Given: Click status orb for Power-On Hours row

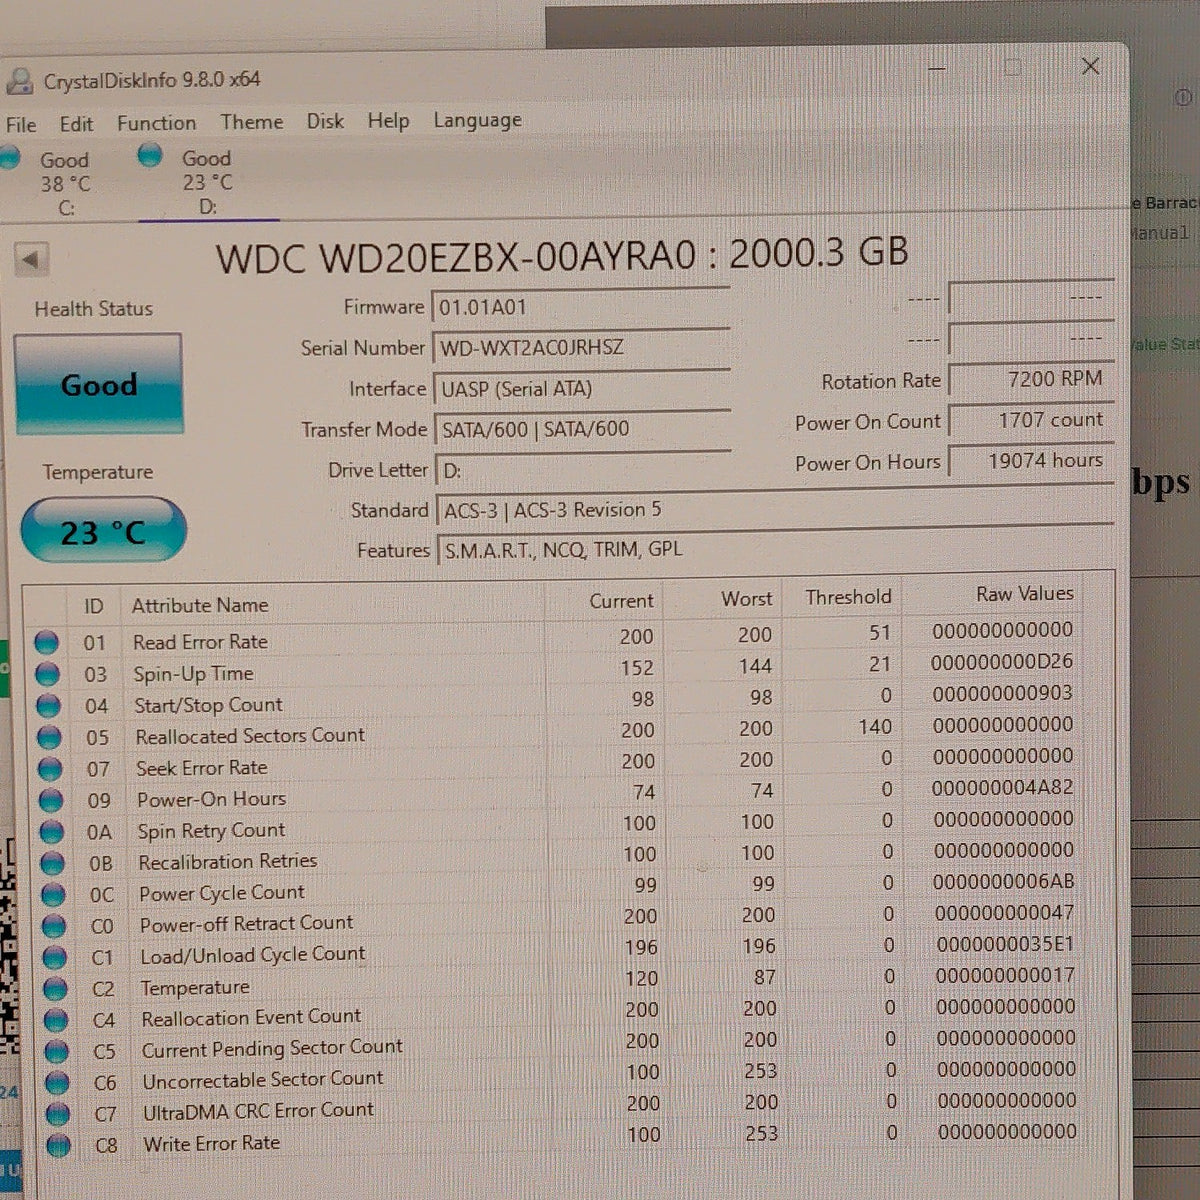Looking at the screenshot, I should click(x=51, y=801).
